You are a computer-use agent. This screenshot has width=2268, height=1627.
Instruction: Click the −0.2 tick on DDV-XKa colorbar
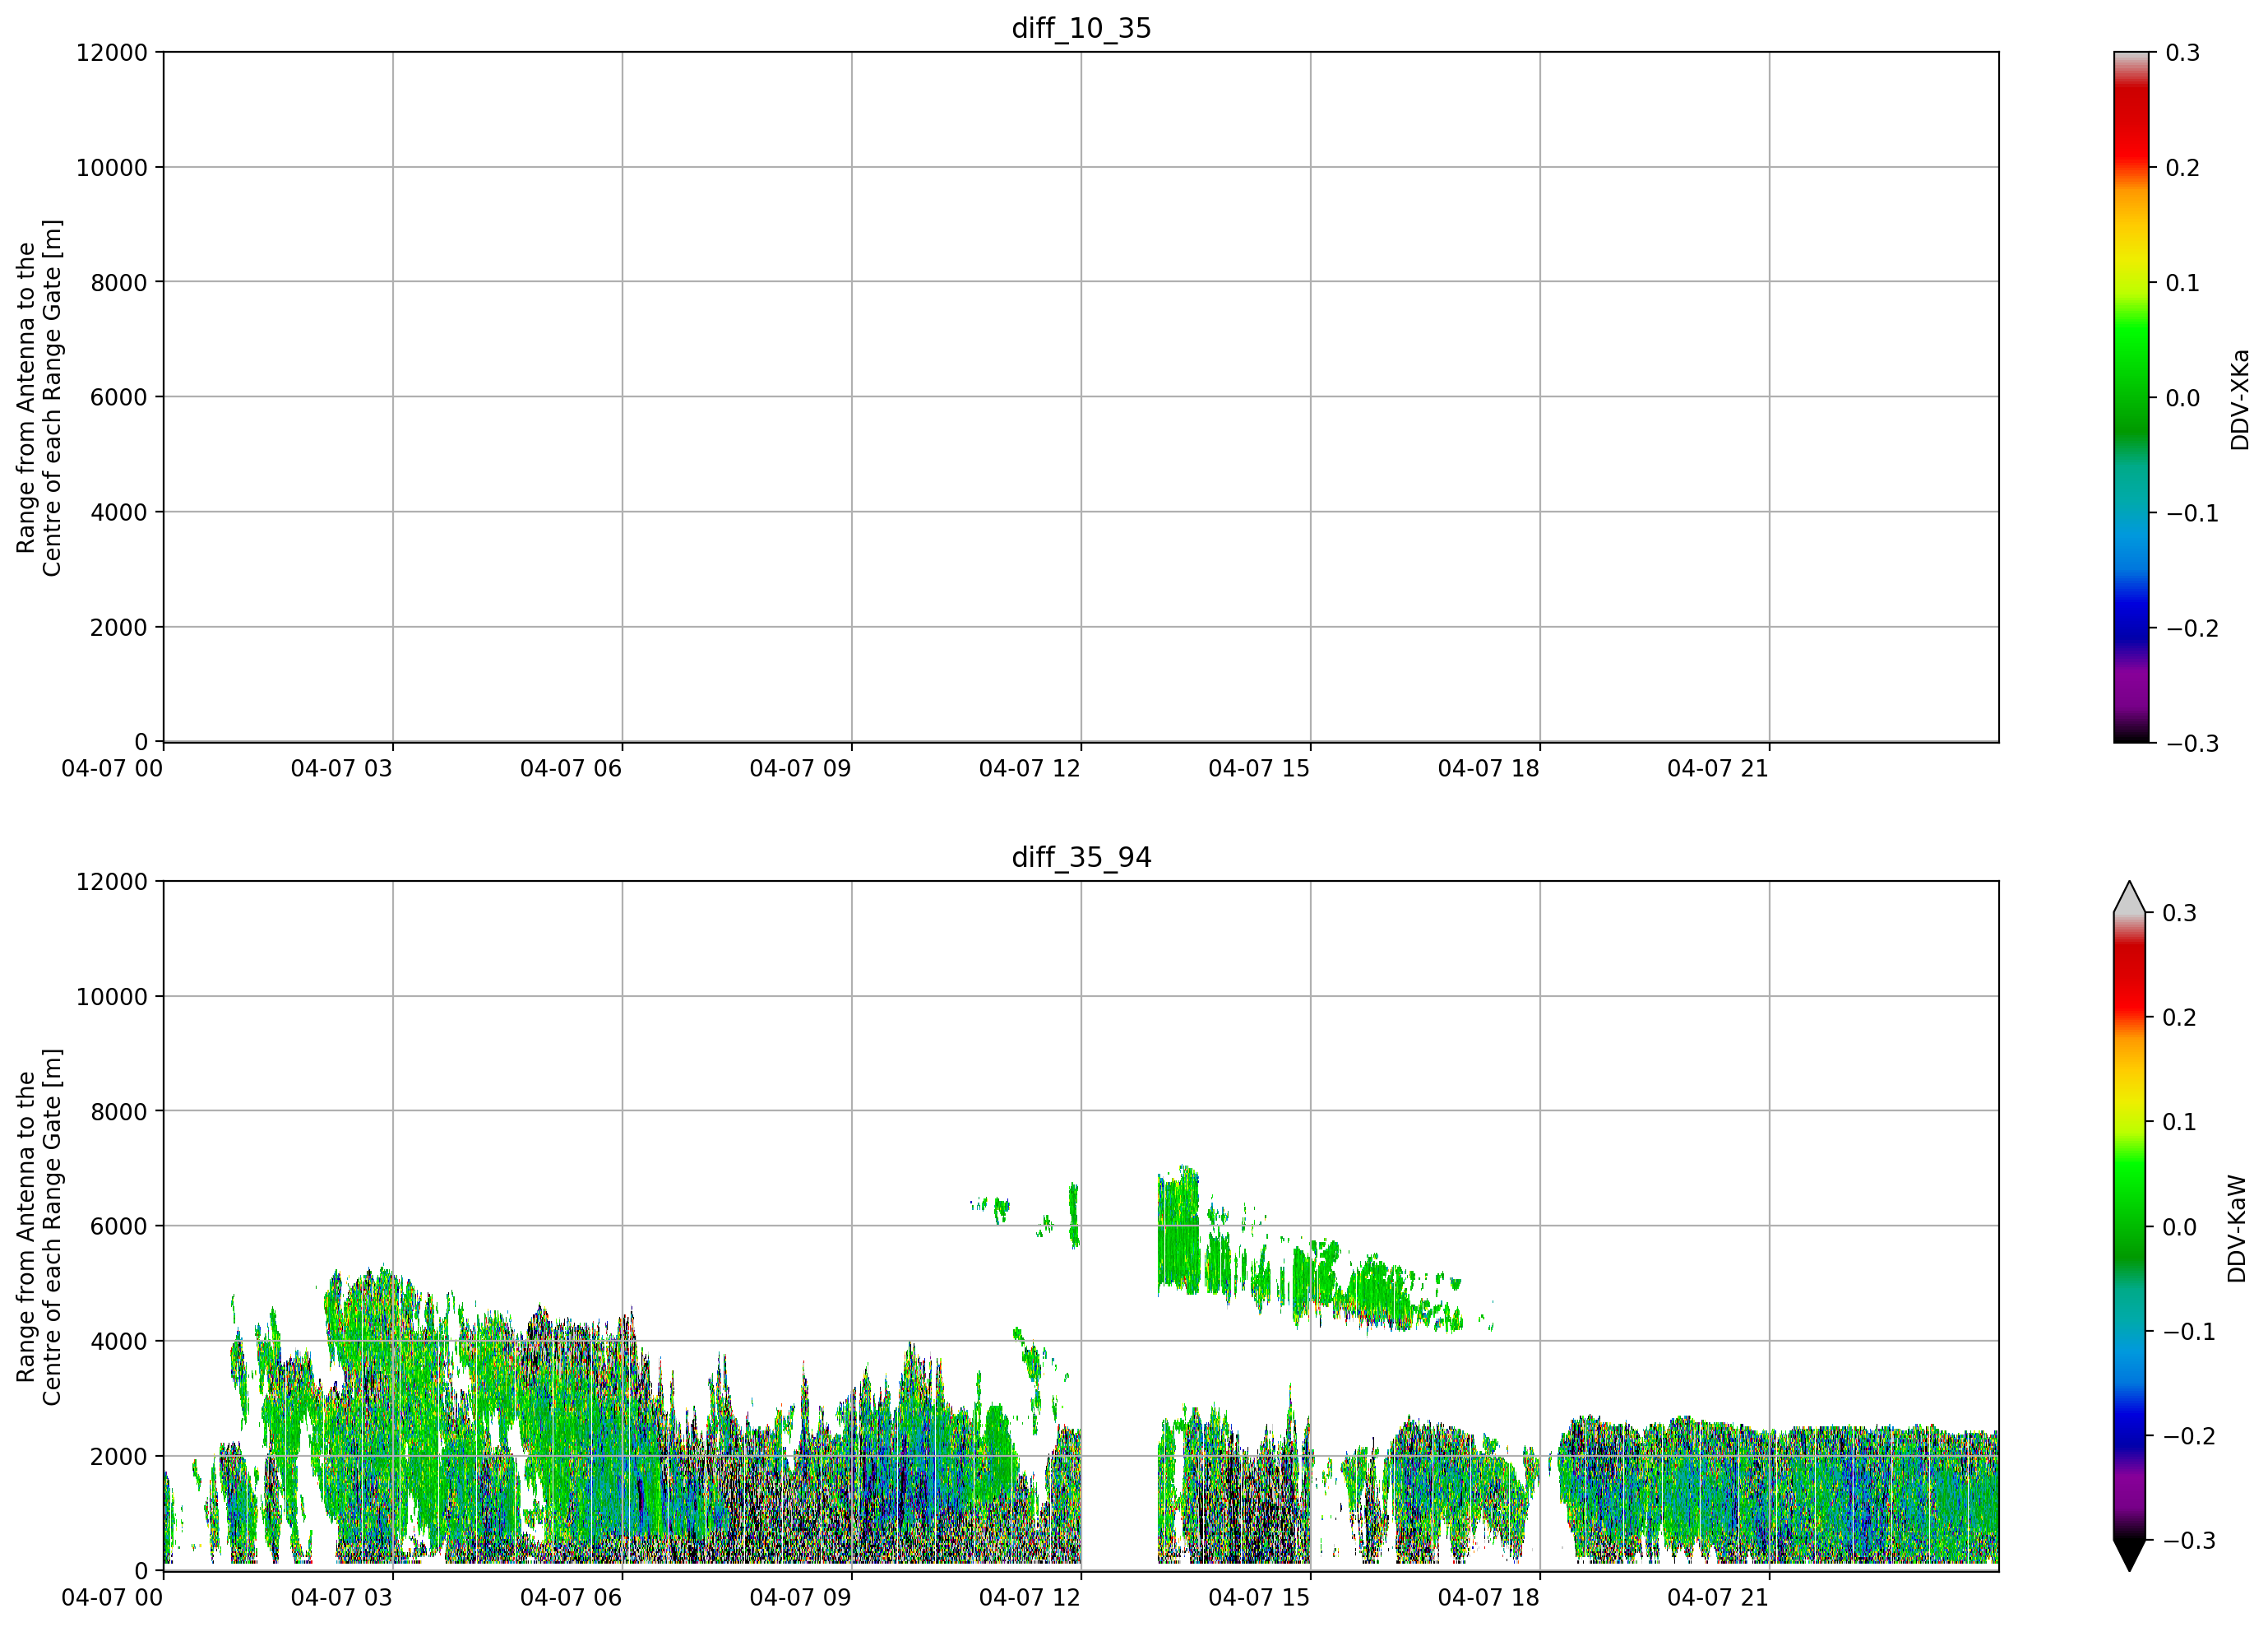click(x=2191, y=628)
